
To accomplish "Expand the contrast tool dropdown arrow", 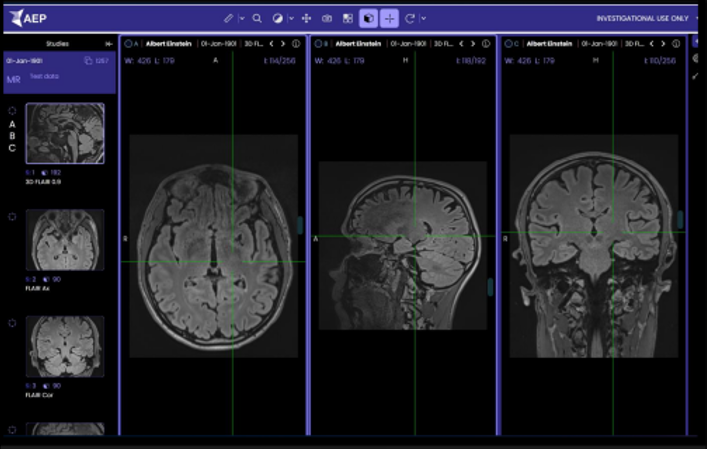I will coord(291,18).
